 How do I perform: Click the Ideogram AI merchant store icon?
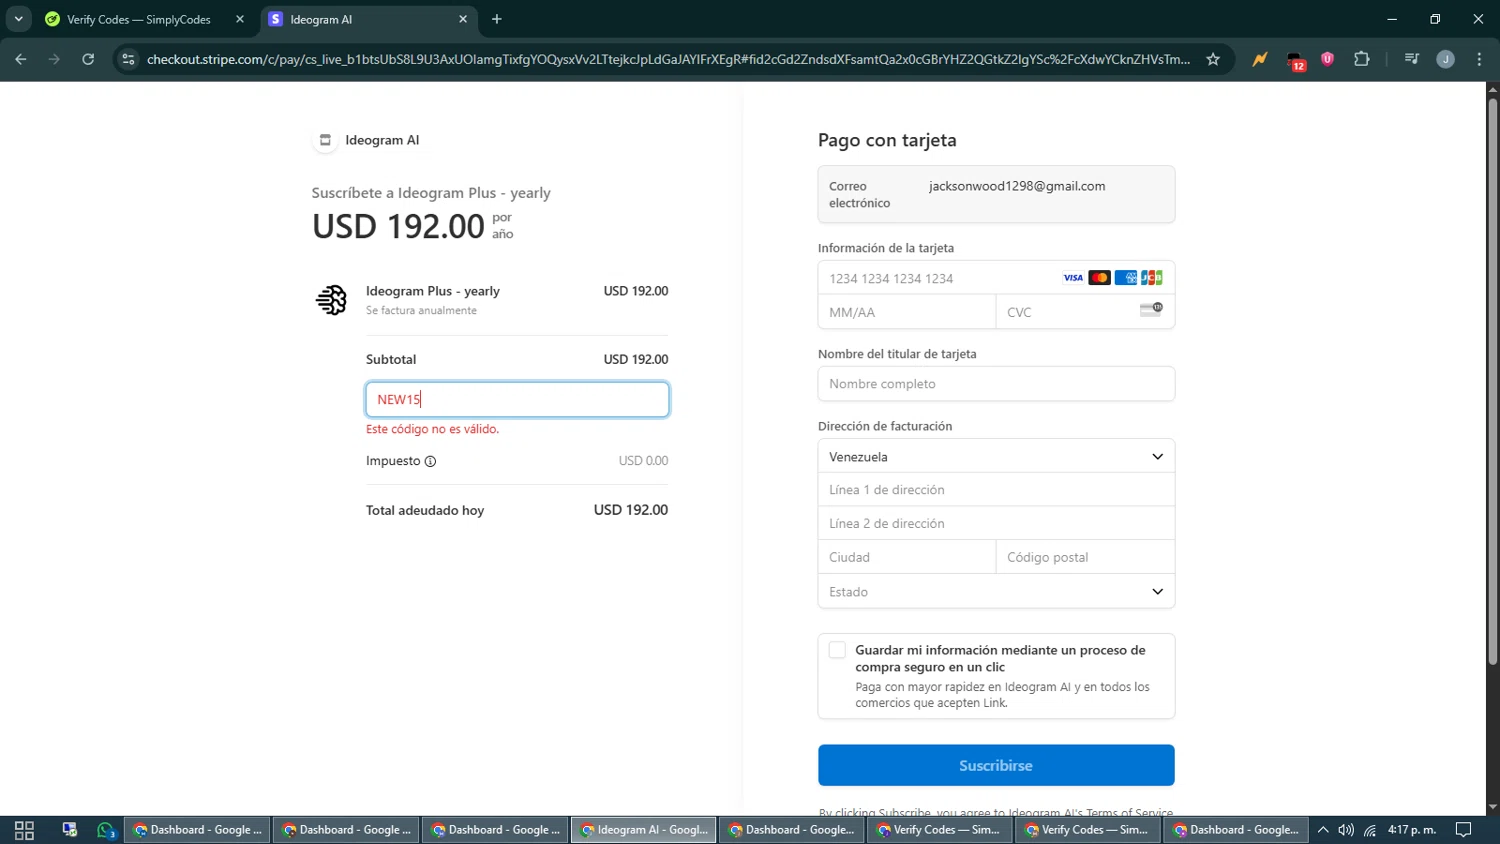click(325, 140)
